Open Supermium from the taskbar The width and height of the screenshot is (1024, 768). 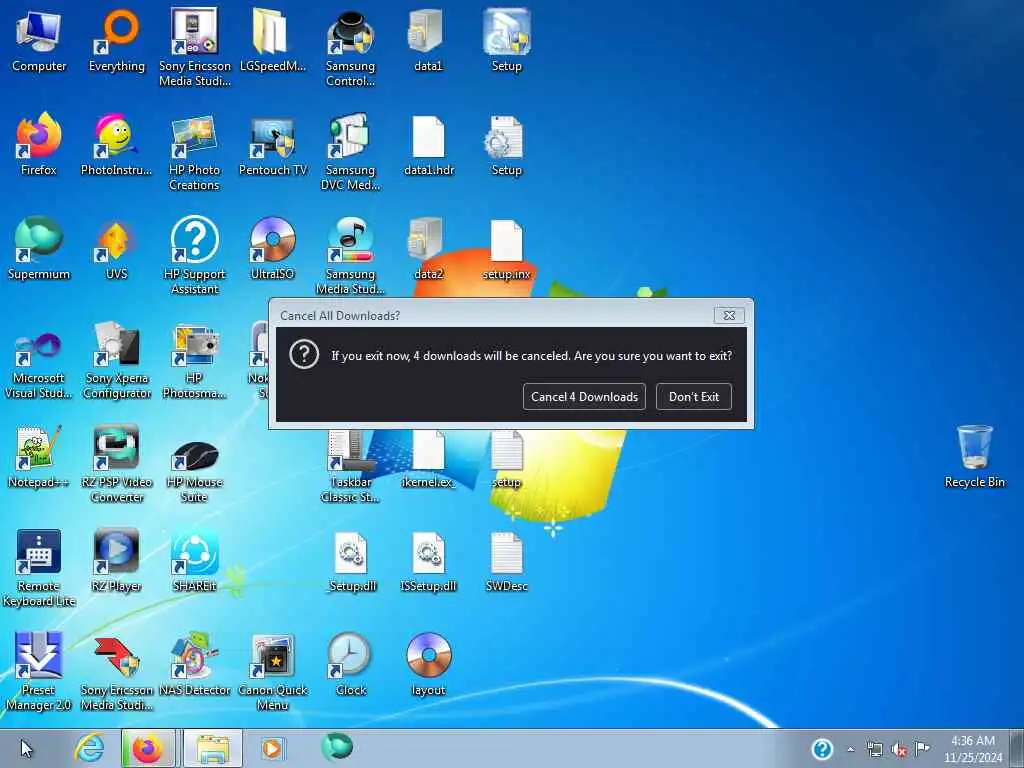pos(337,747)
